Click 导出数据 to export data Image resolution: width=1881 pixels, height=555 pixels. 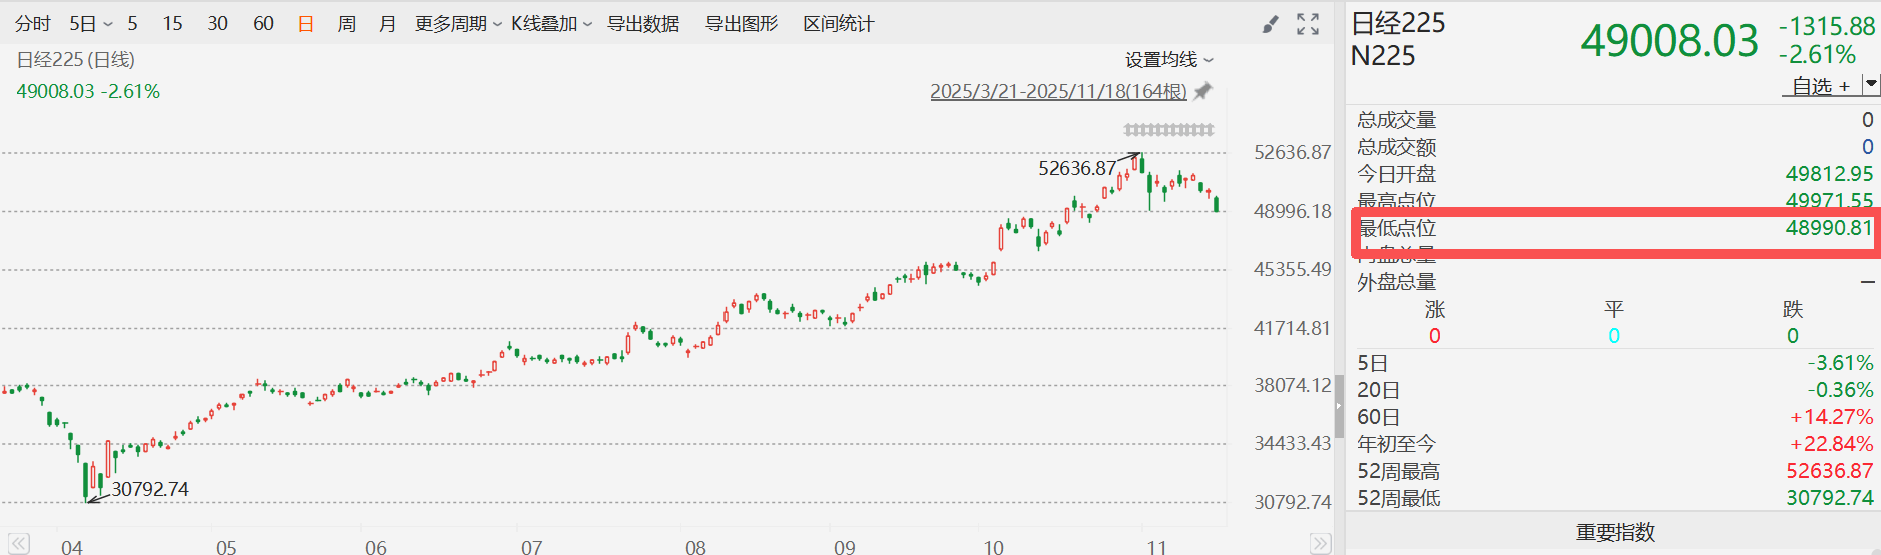point(643,23)
